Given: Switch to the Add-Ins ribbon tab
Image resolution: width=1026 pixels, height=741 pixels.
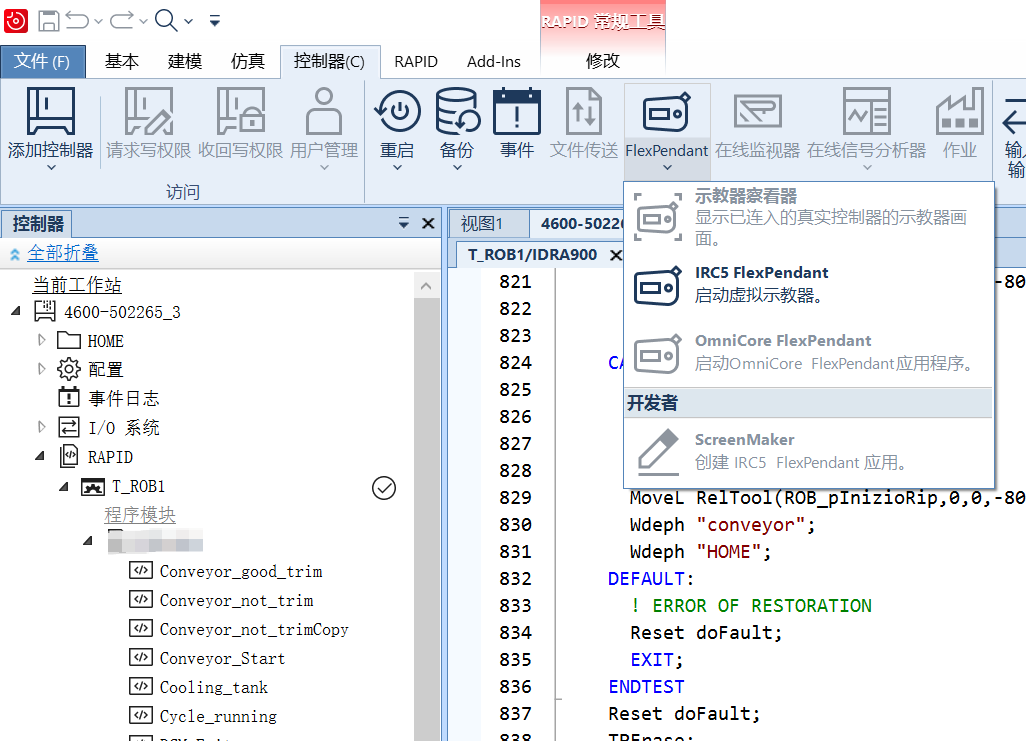Looking at the screenshot, I should click(493, 62).
